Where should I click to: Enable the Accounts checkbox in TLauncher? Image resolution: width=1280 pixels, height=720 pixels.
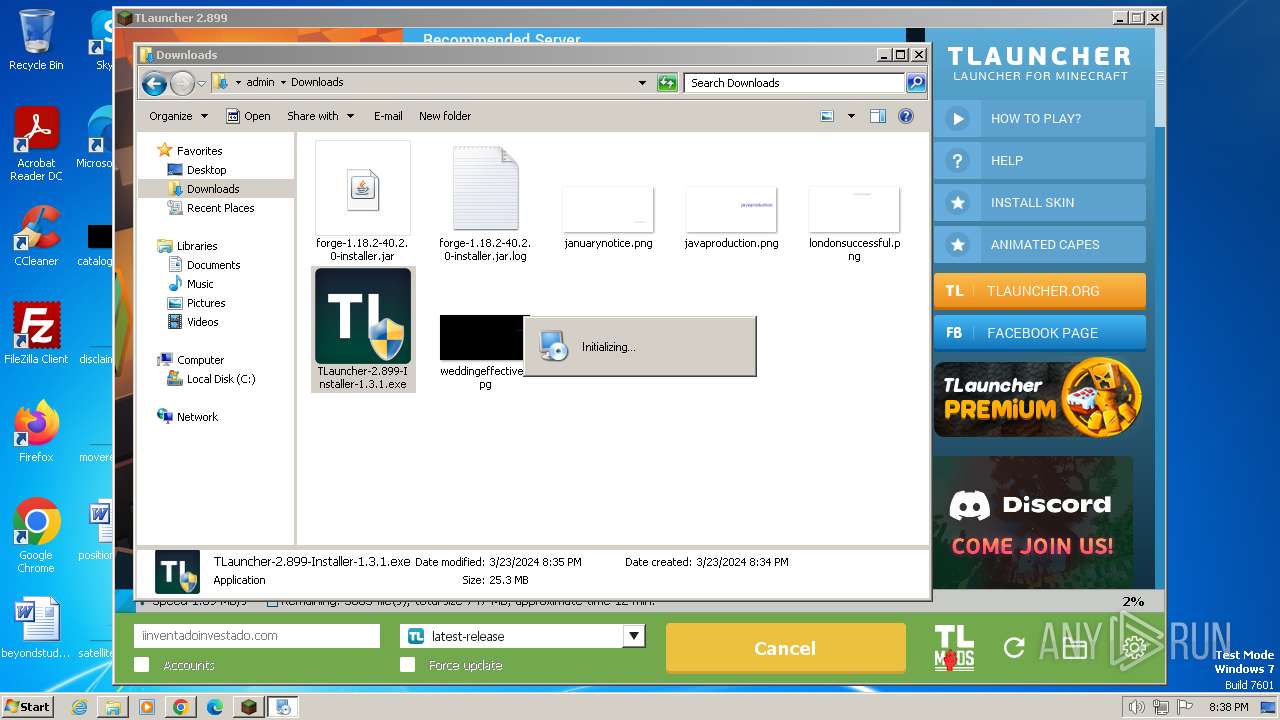(x=142, y=665)
